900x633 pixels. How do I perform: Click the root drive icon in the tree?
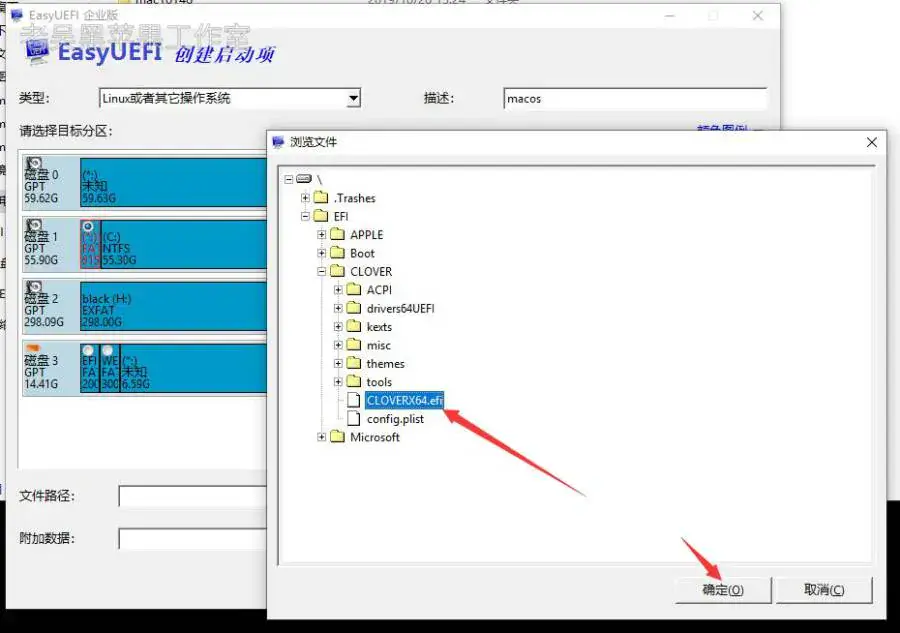(x=304, y=179)
